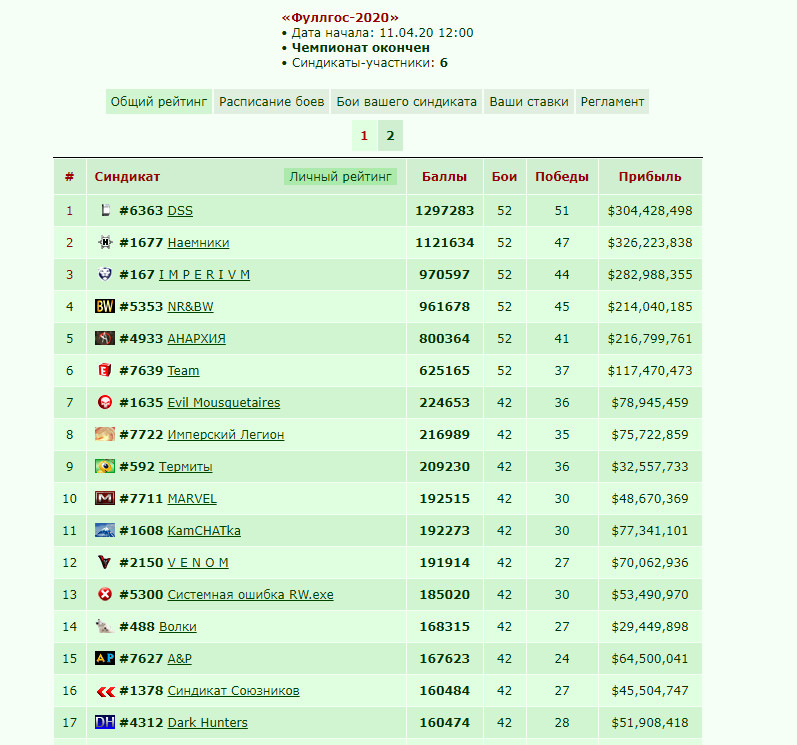The image size is (797, 745).
Task: Open the Расписание боев tab
Action: click(x=271, y=102)
